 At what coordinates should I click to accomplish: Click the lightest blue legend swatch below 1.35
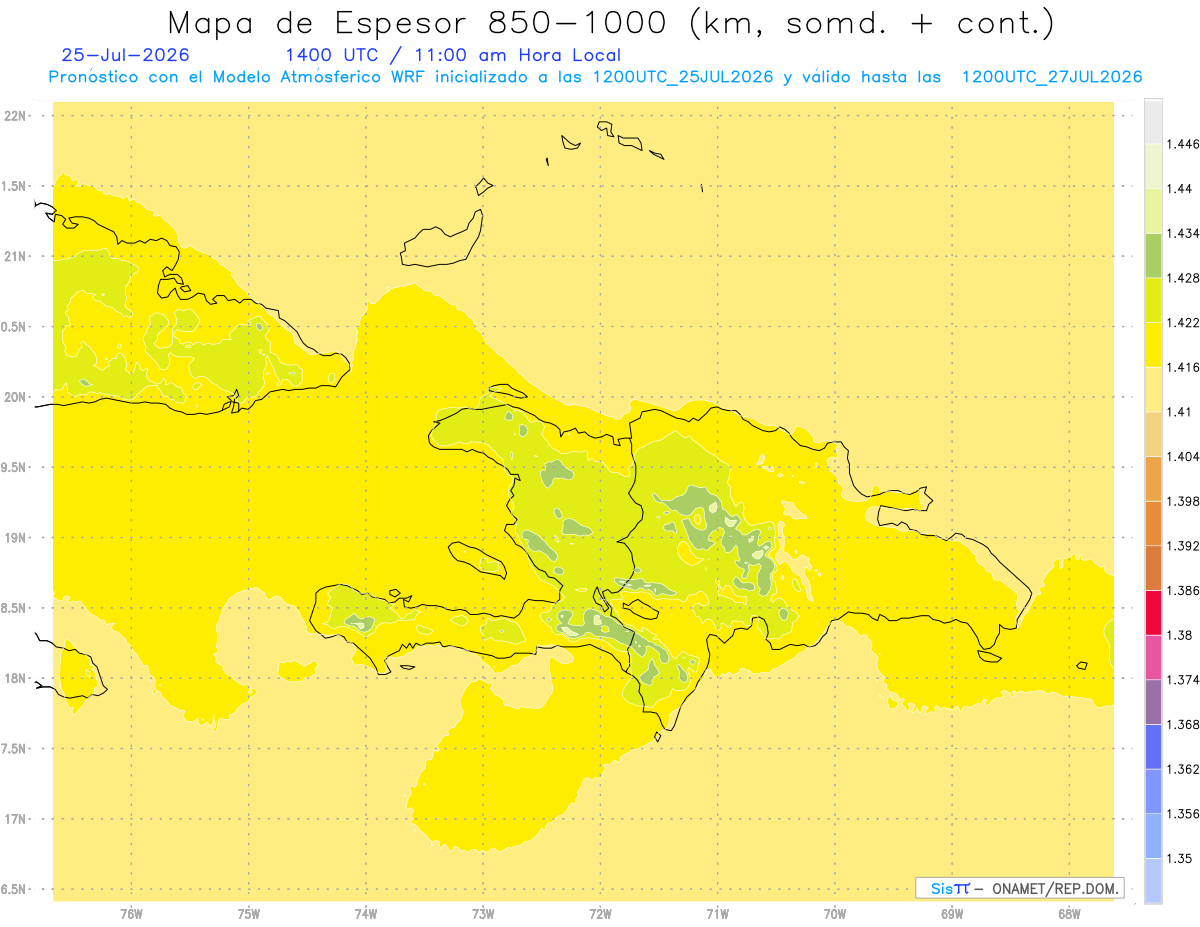click(x=1153, y=880)
